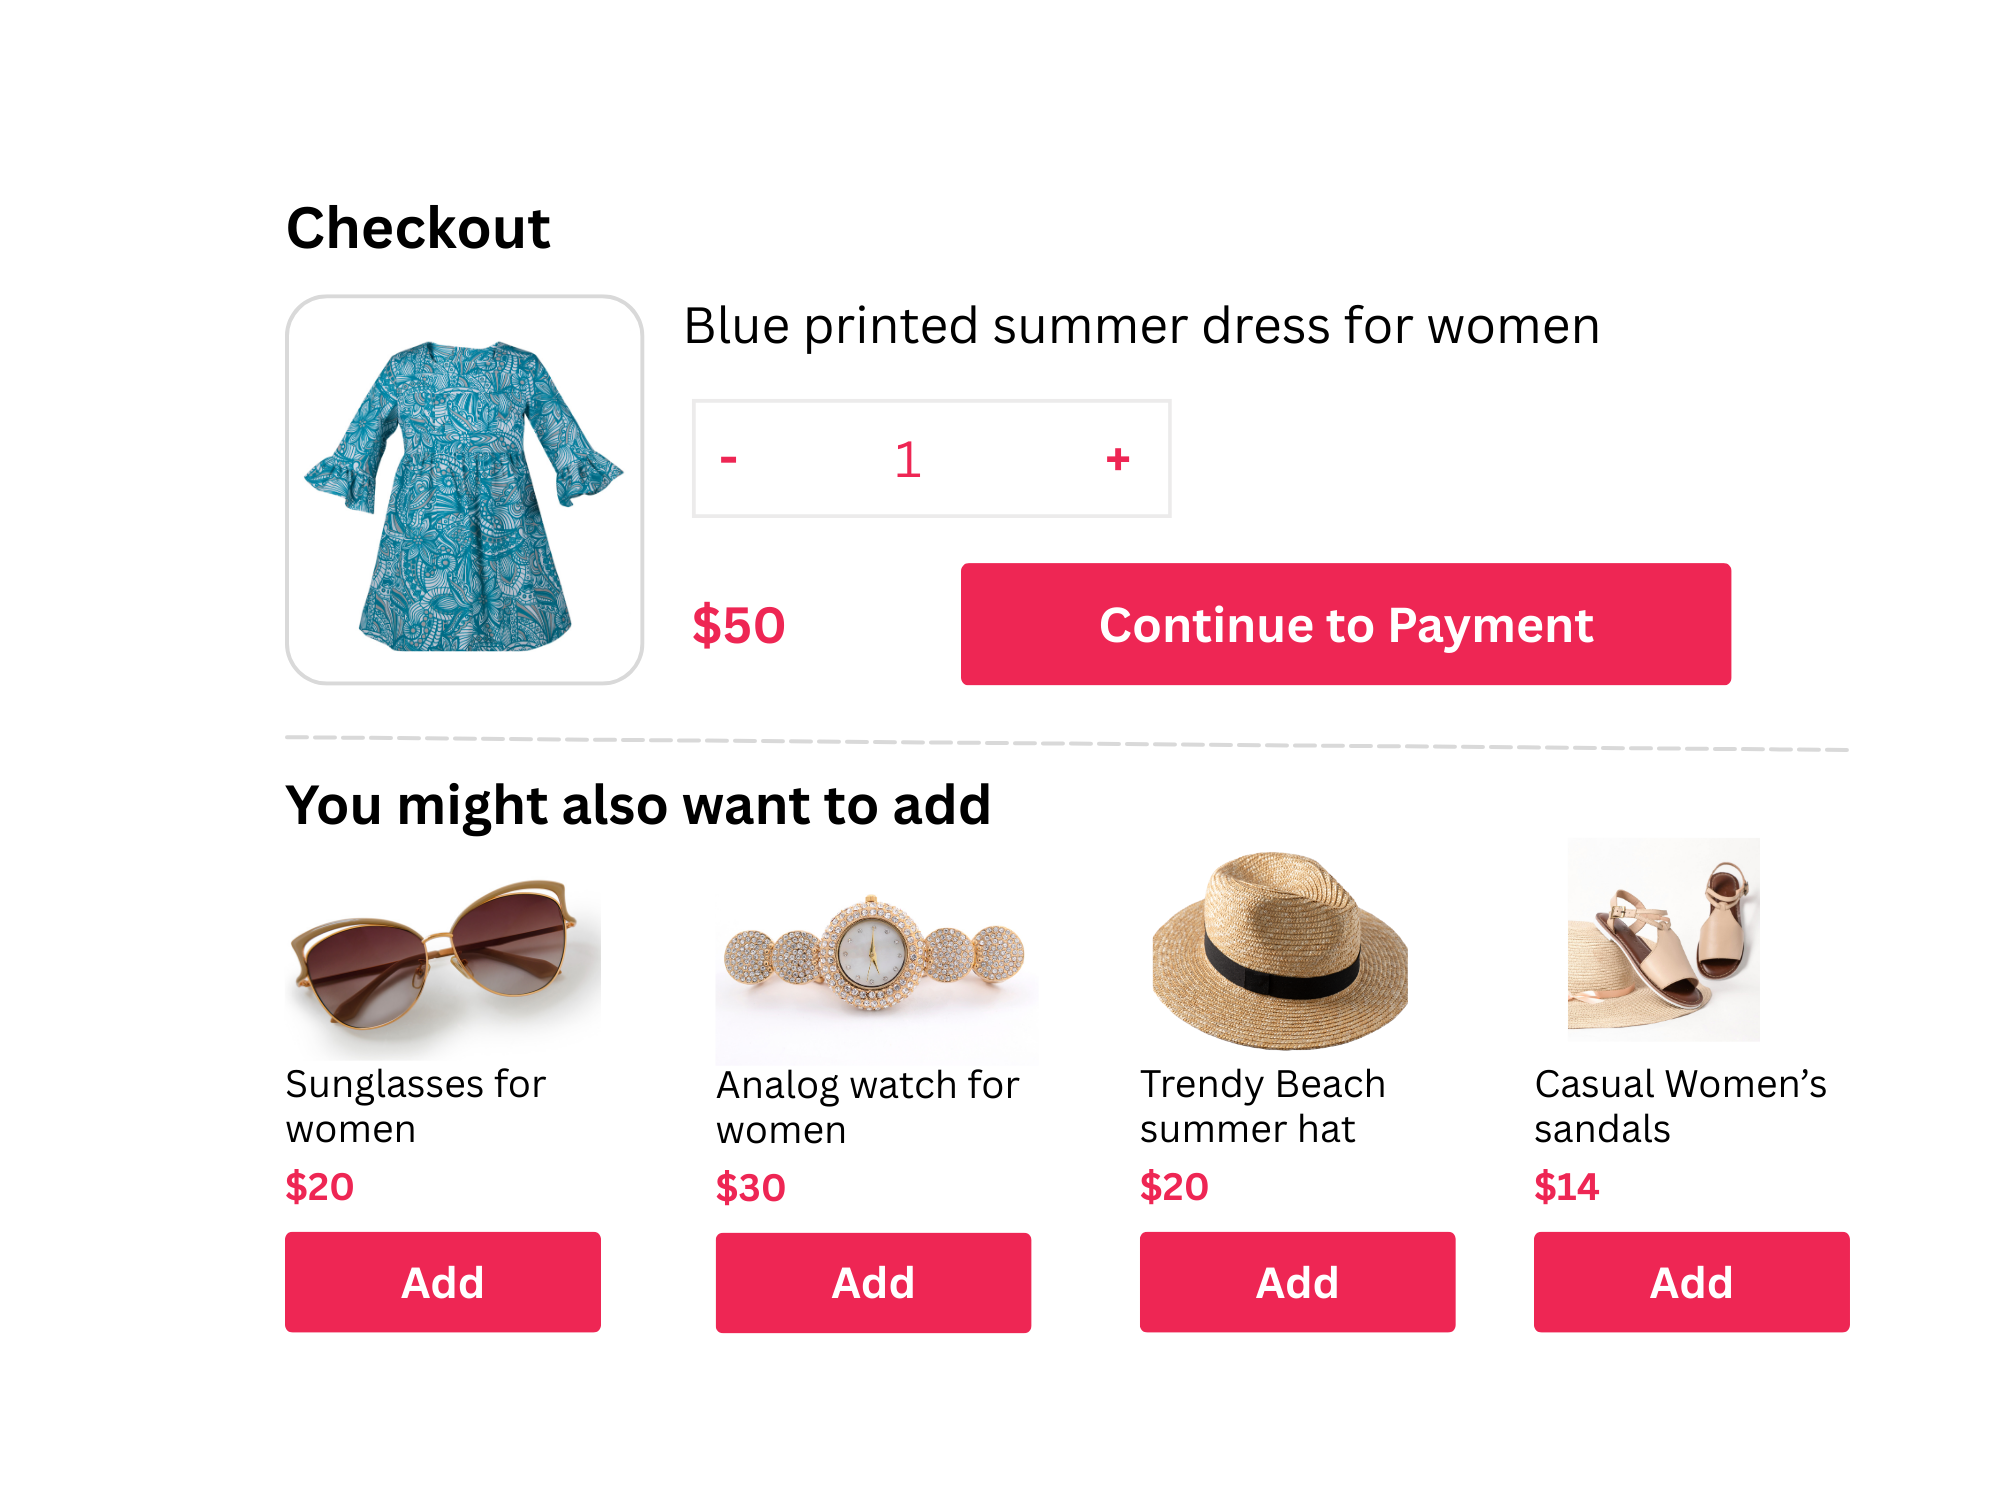Decrease quantity with the minus button
Screen dimensions: 2000x1500
[x=729, y=460]
